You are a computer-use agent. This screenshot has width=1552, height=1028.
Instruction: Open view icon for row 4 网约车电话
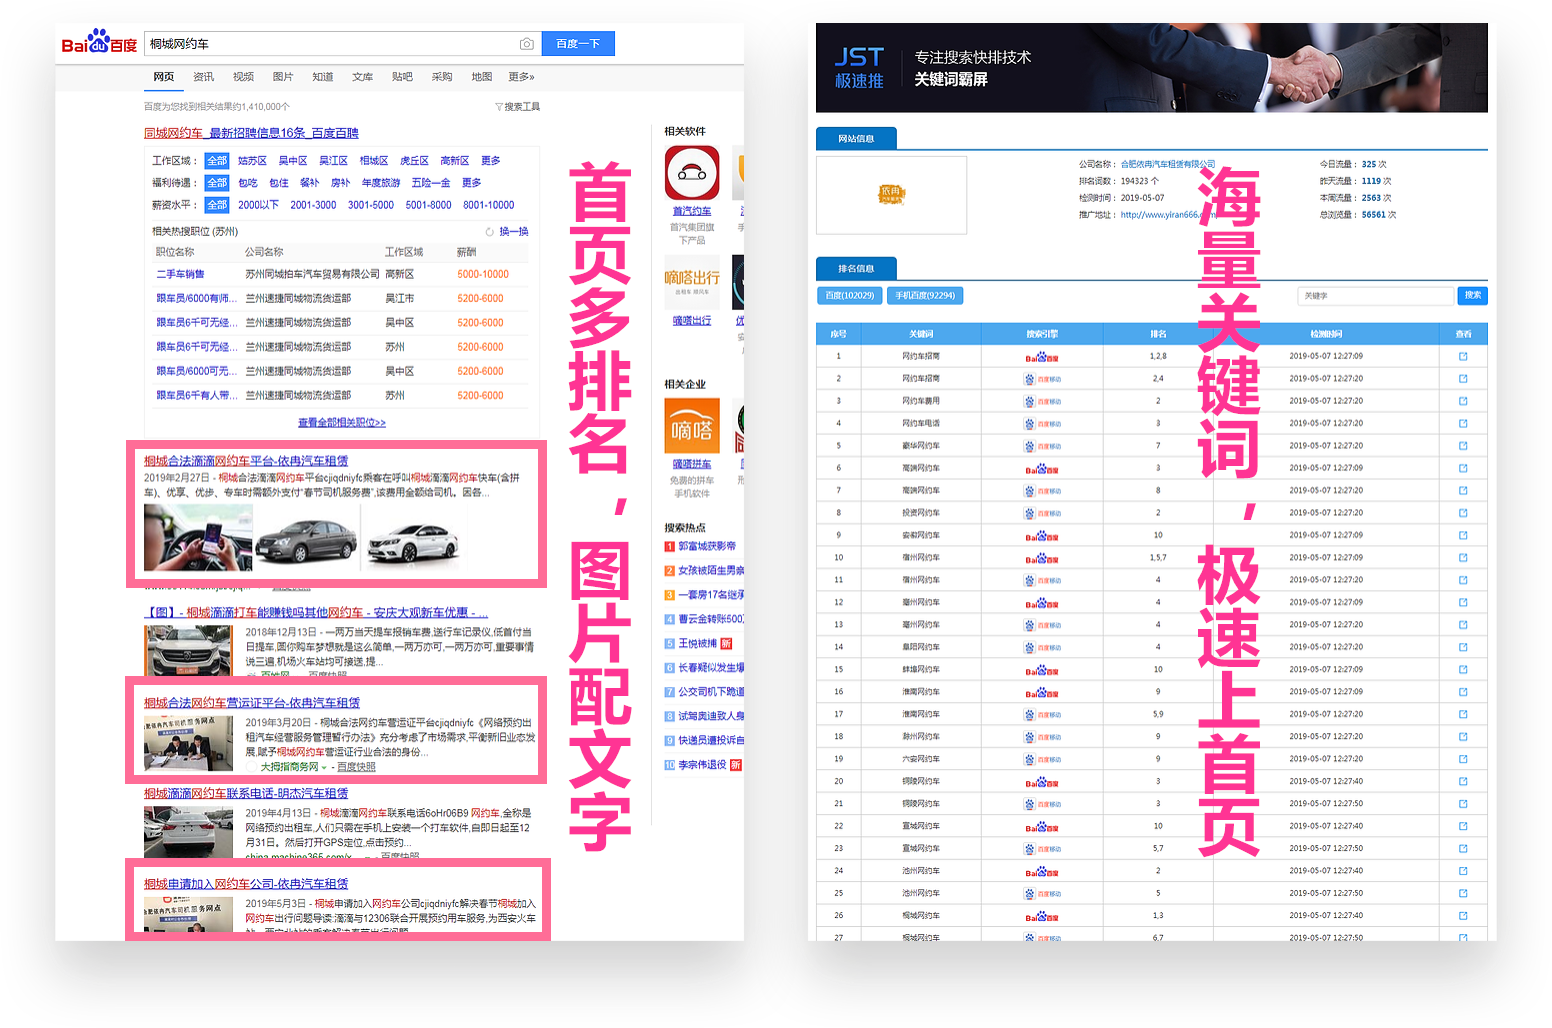(x=1463, y=423)
